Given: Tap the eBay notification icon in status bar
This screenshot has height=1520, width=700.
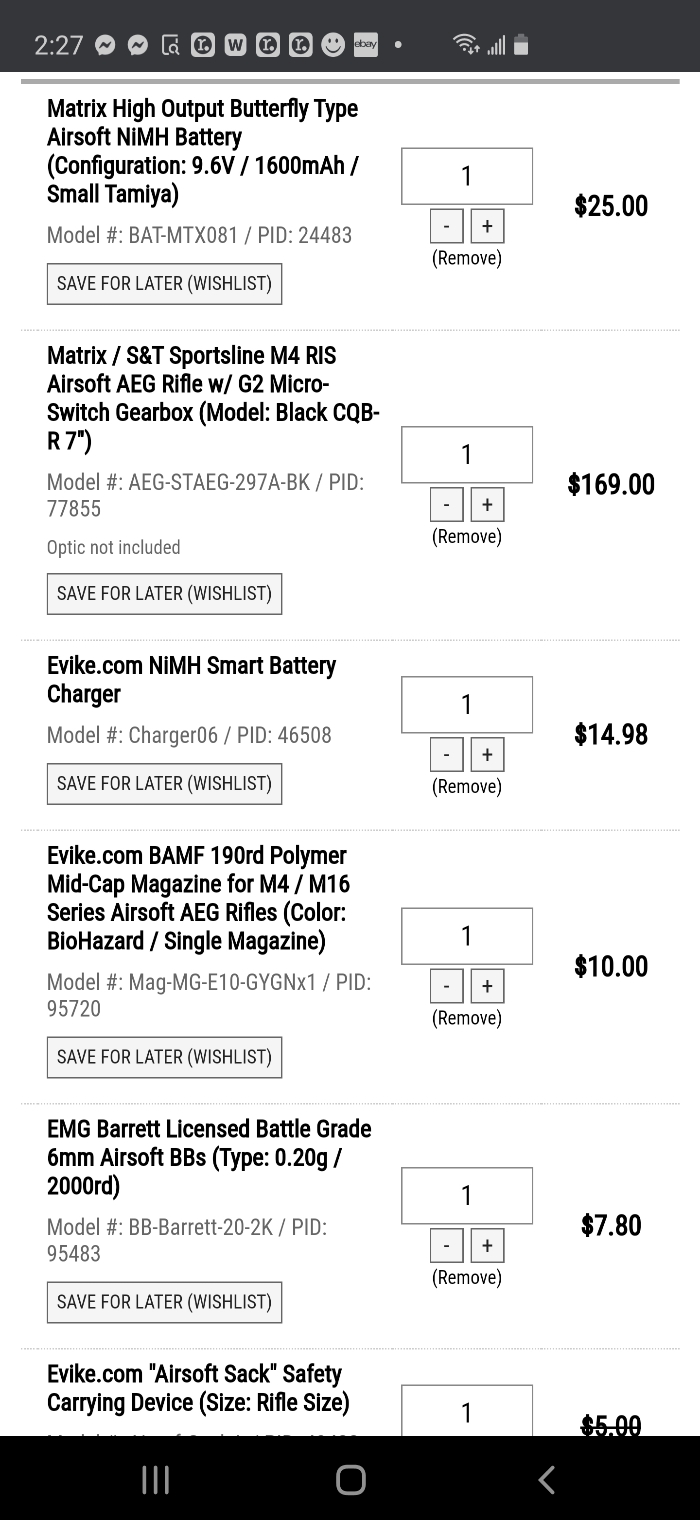Looking at the screenshot, I should point(366,45).
